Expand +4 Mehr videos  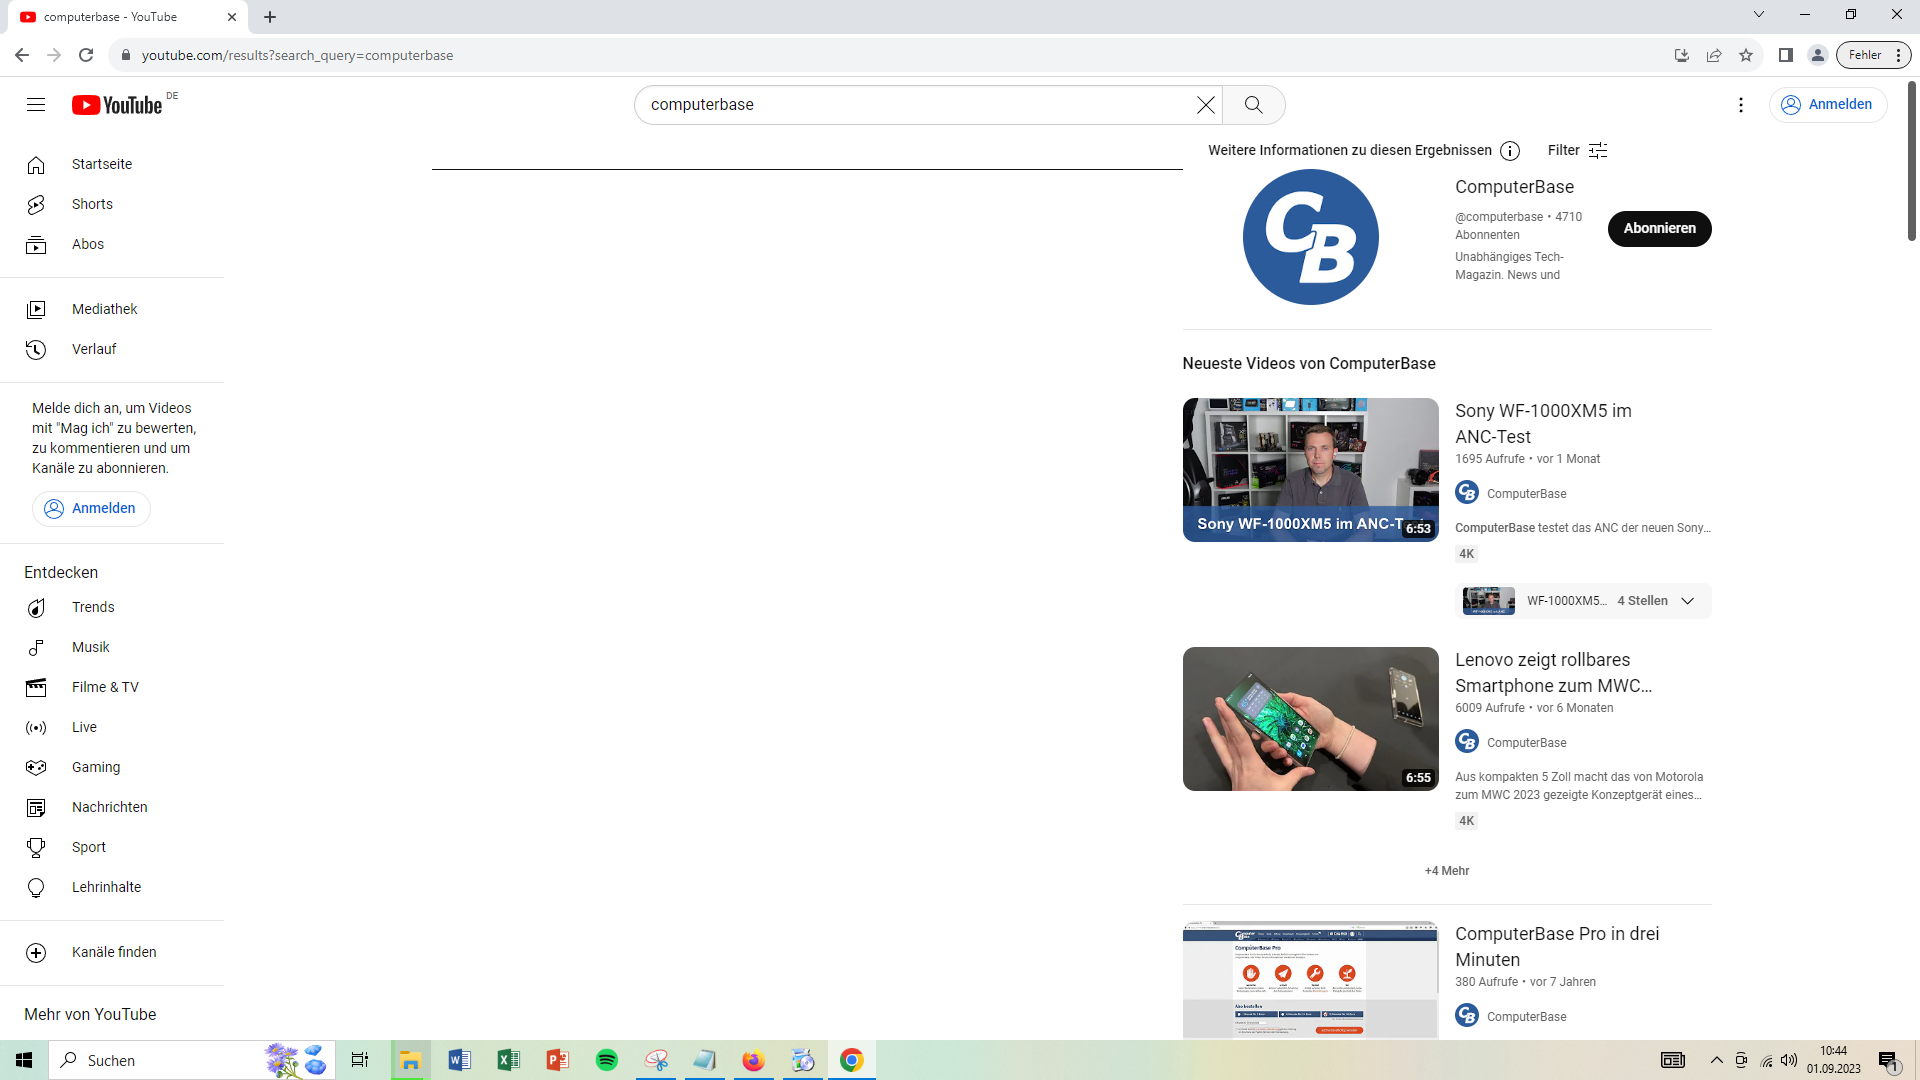tap(1446, 871)
